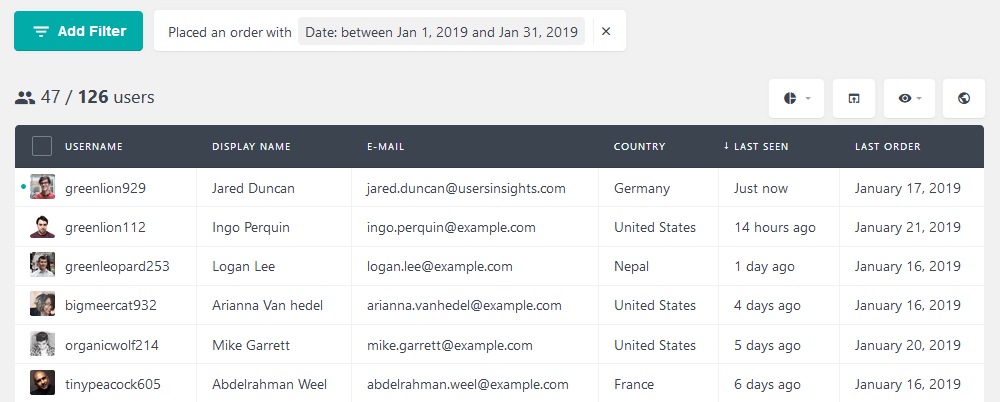Click the export users icon

pos(854,98)
